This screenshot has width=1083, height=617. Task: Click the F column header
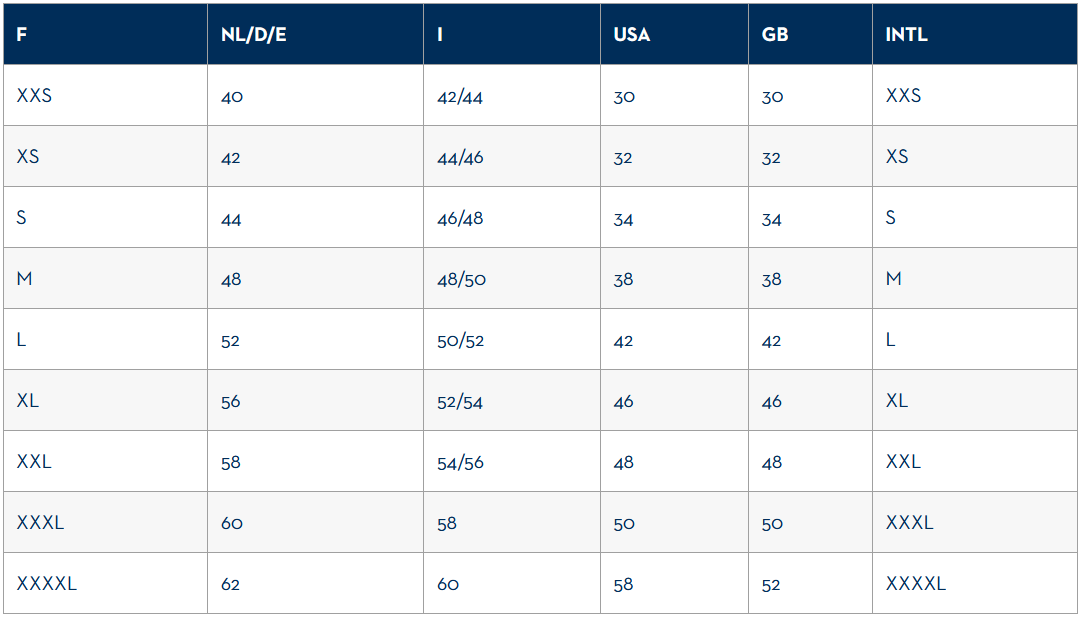click(x=105, y=34)
